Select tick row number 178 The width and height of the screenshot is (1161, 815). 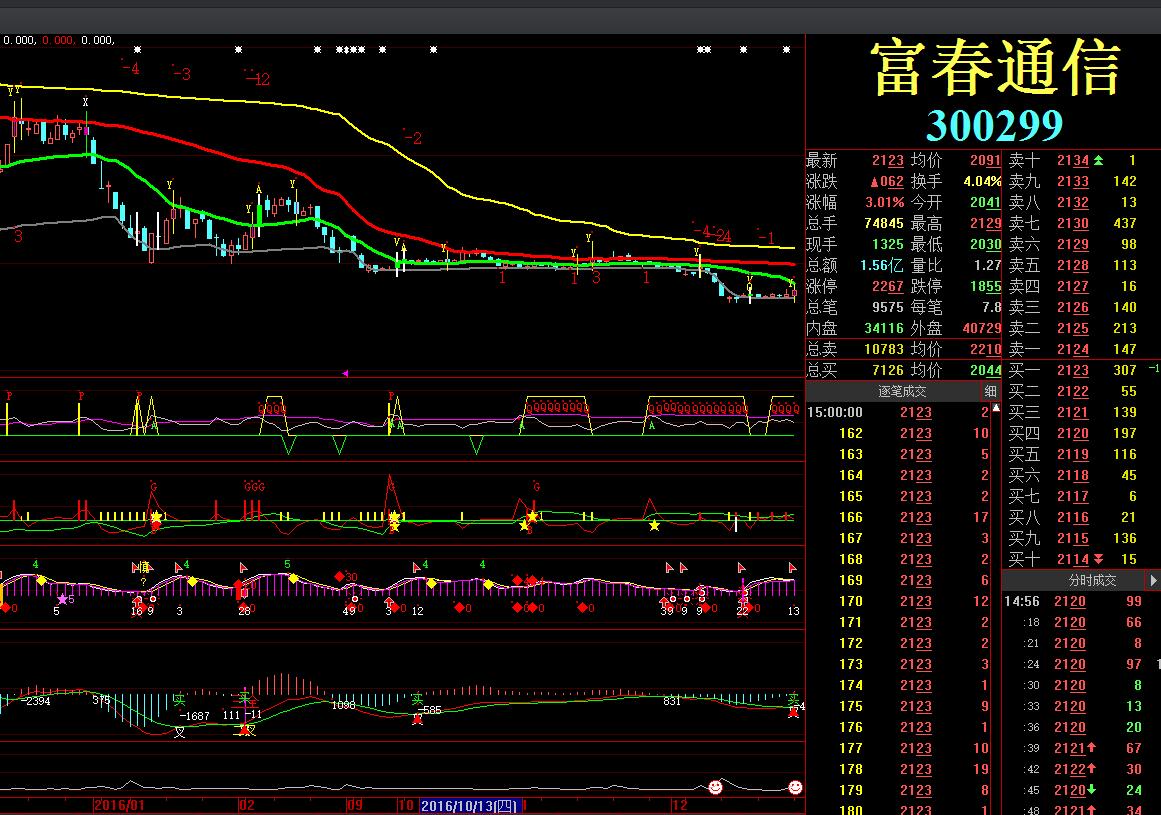pyautogui.click(x=899, y=769)
